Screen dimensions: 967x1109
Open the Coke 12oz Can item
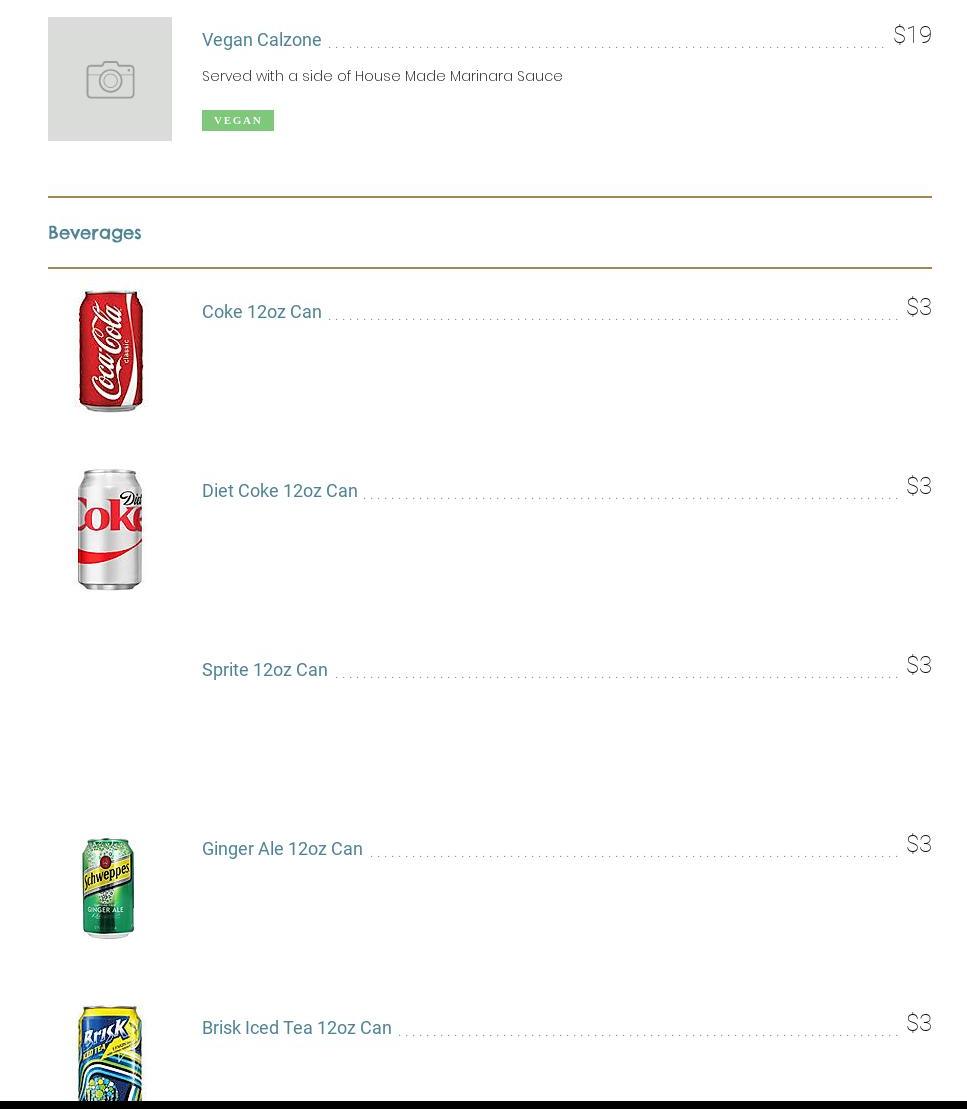click(261, 312)
